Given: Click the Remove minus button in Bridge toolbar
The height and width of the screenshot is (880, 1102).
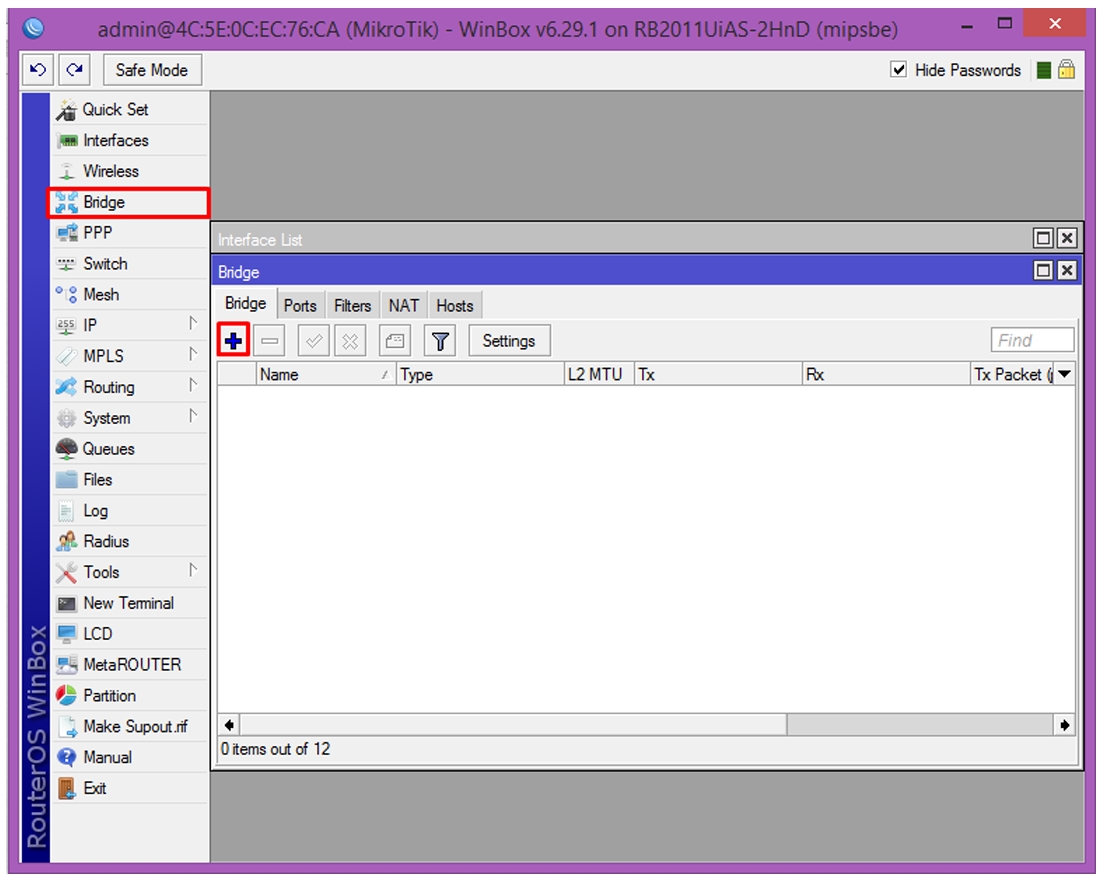Looking at the screenshot, I should [x=270, y=341].
